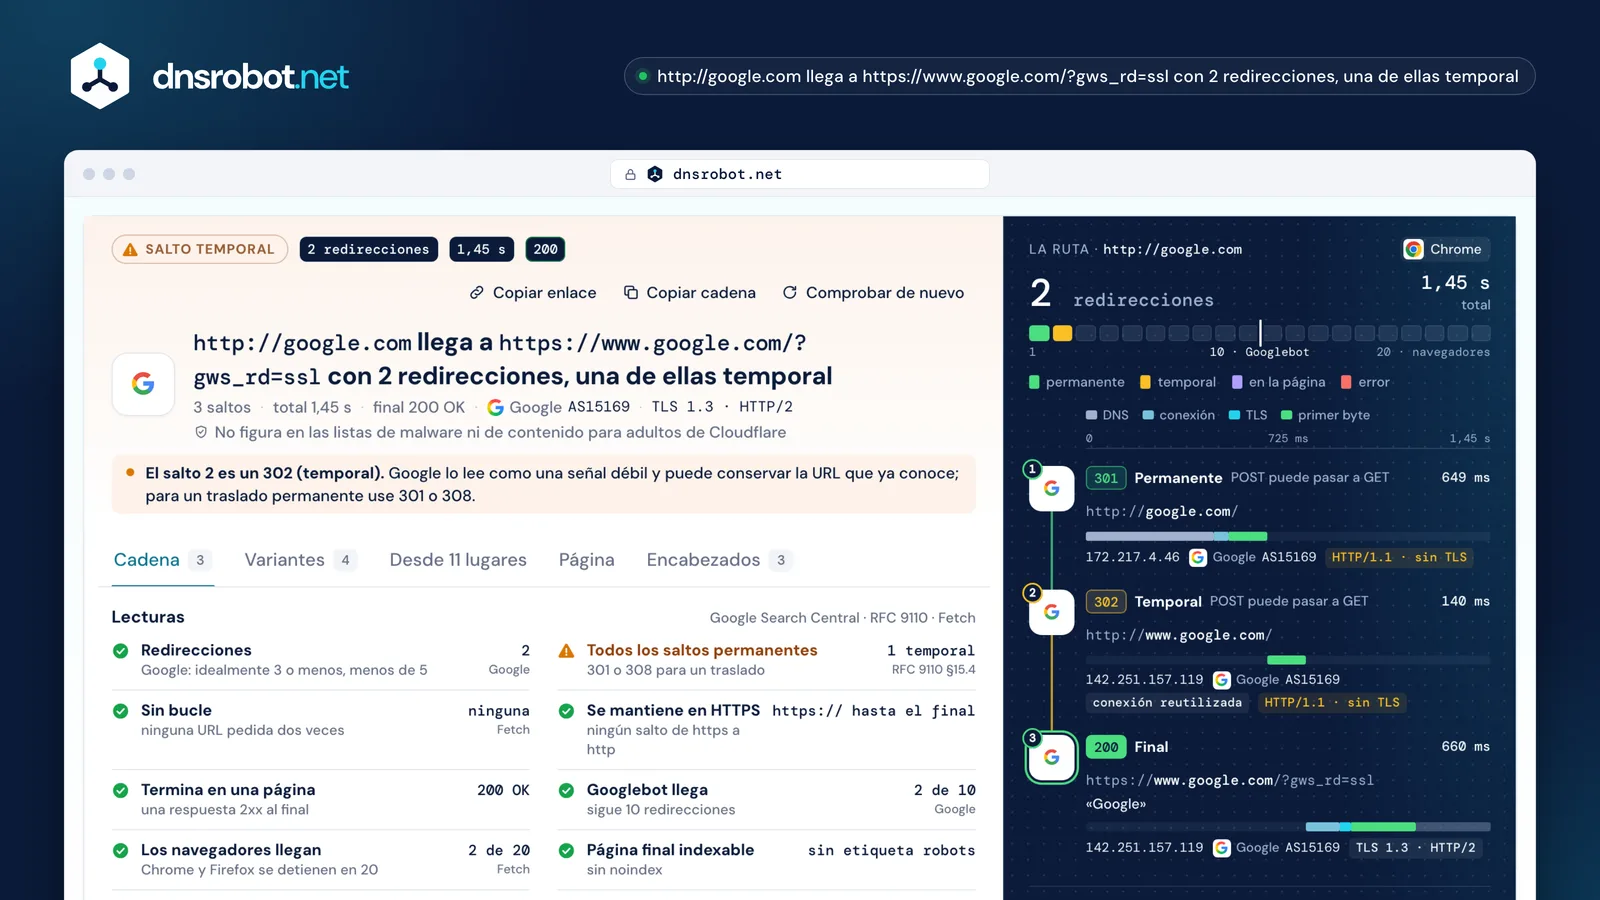Click the dnsrobot hexagon logo icon
Image resolution: width=1600 pixels, height=900 pixels.
(100, 76)
